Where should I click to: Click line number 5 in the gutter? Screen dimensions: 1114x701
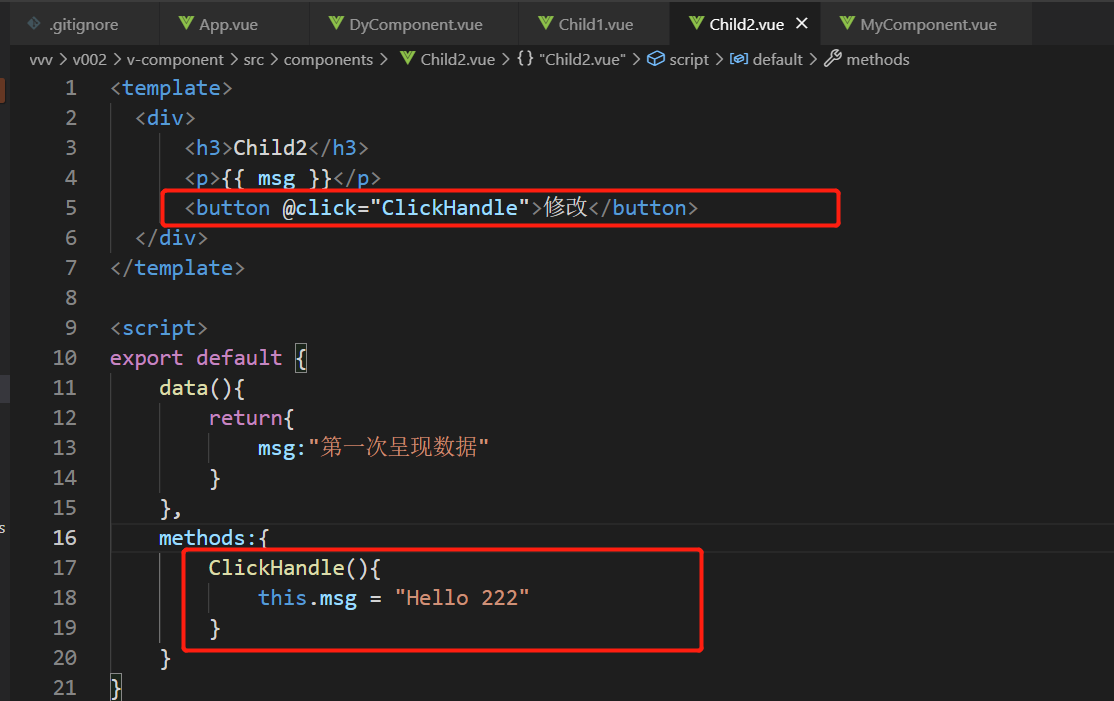[71, 208]
